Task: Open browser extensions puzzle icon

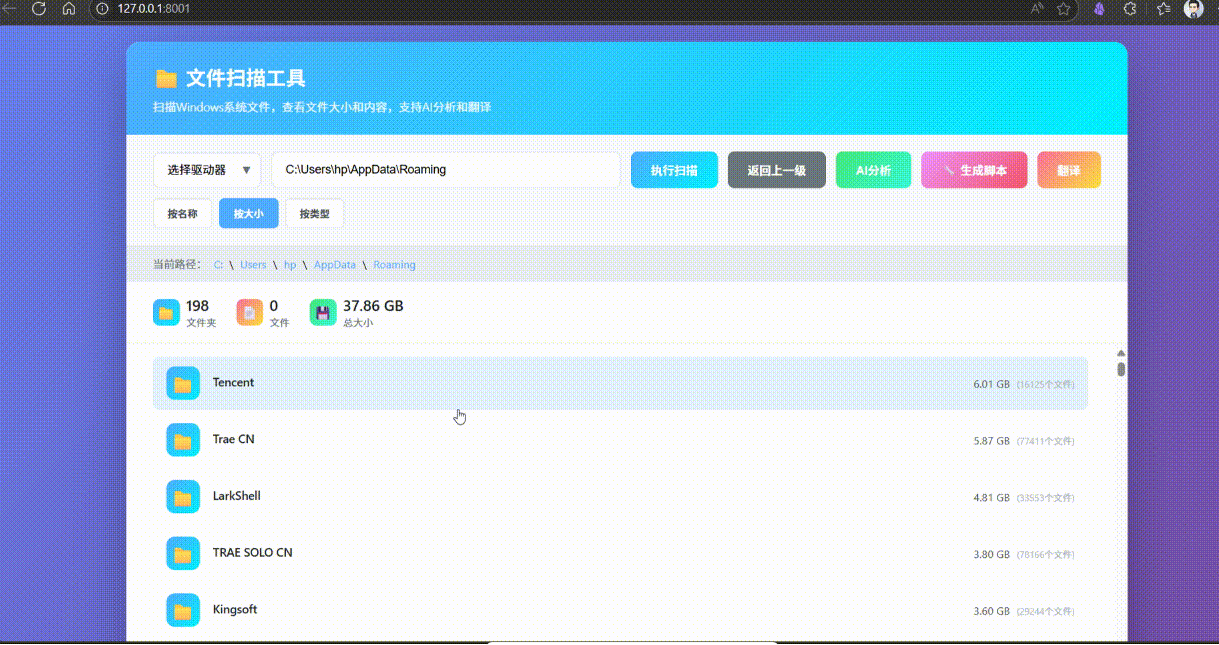Action: point(1130,8)
